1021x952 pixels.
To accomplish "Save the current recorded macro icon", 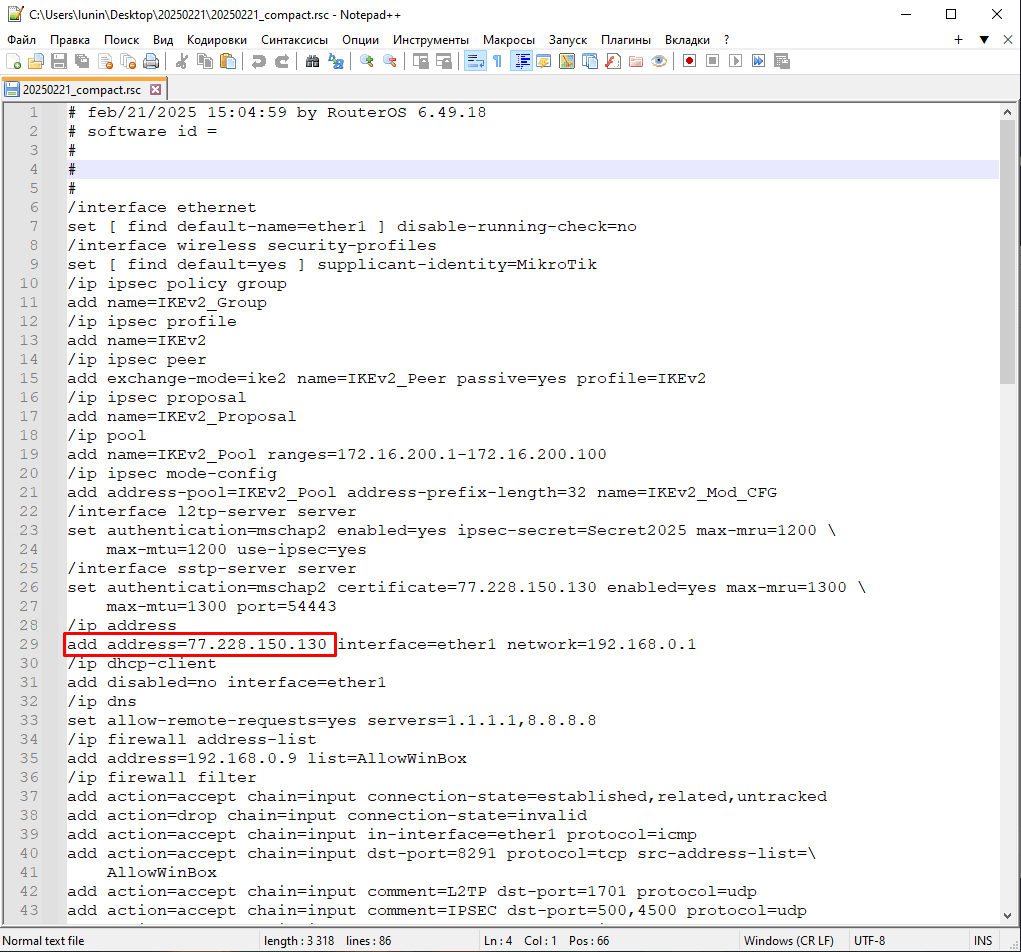I will click(782, 61).
